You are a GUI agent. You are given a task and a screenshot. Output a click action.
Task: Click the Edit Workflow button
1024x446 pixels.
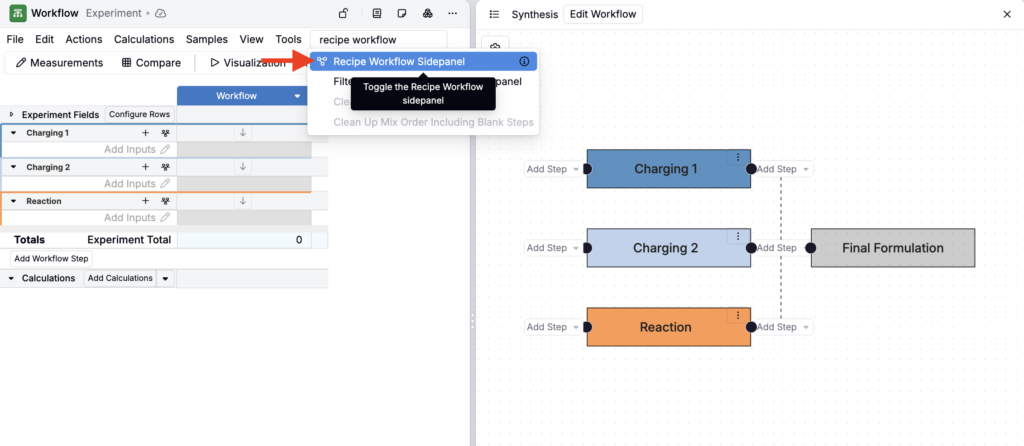[603, 14]
